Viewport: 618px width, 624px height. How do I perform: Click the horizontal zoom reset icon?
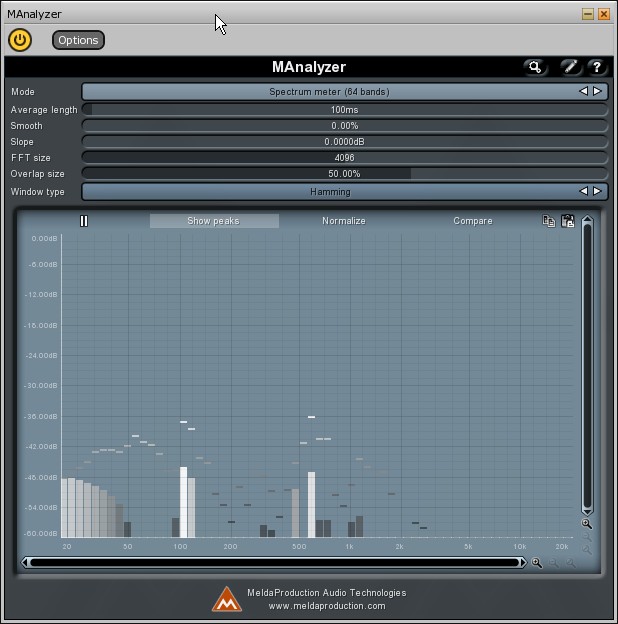[571, 563]
